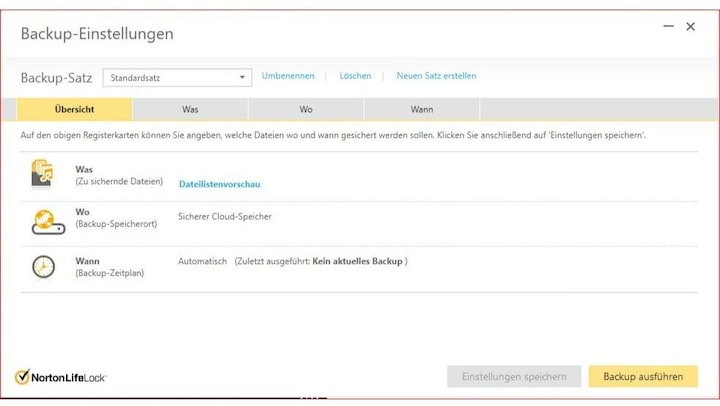
Task: Switch to the Übersicht tab
Action: tap(74, 109)
